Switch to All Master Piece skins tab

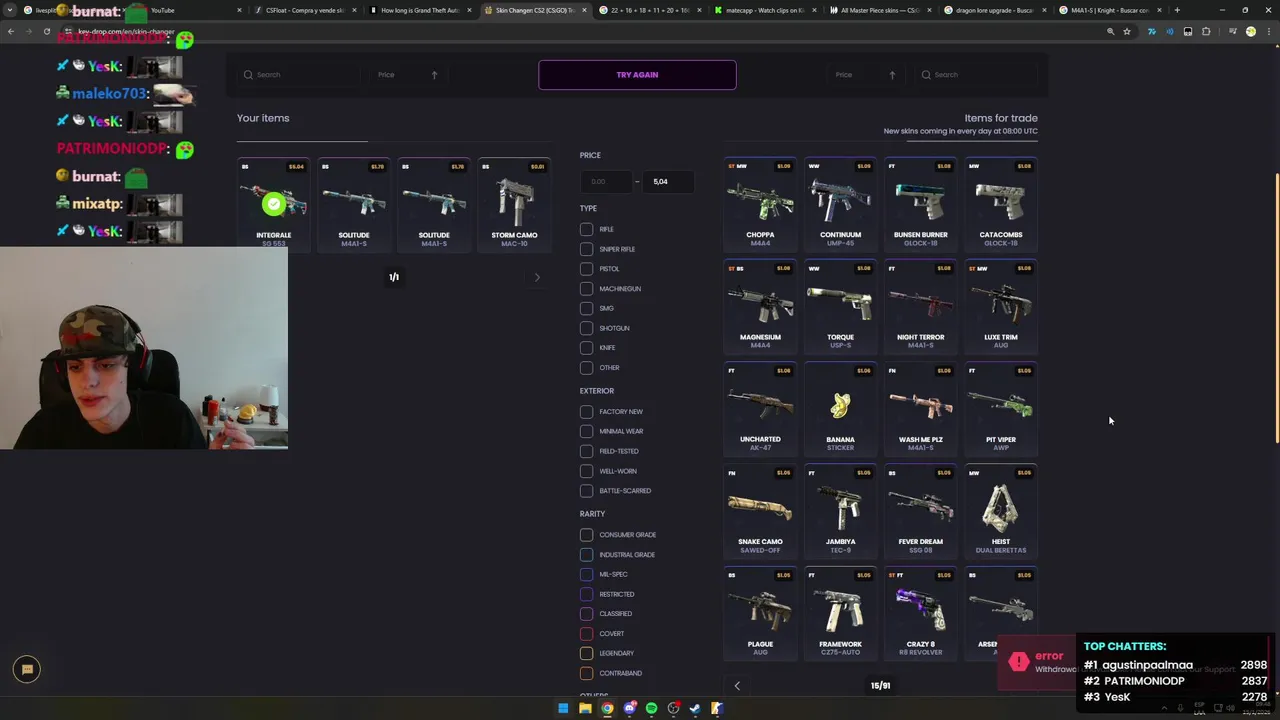pyautogui.click(x=880, y=10)
